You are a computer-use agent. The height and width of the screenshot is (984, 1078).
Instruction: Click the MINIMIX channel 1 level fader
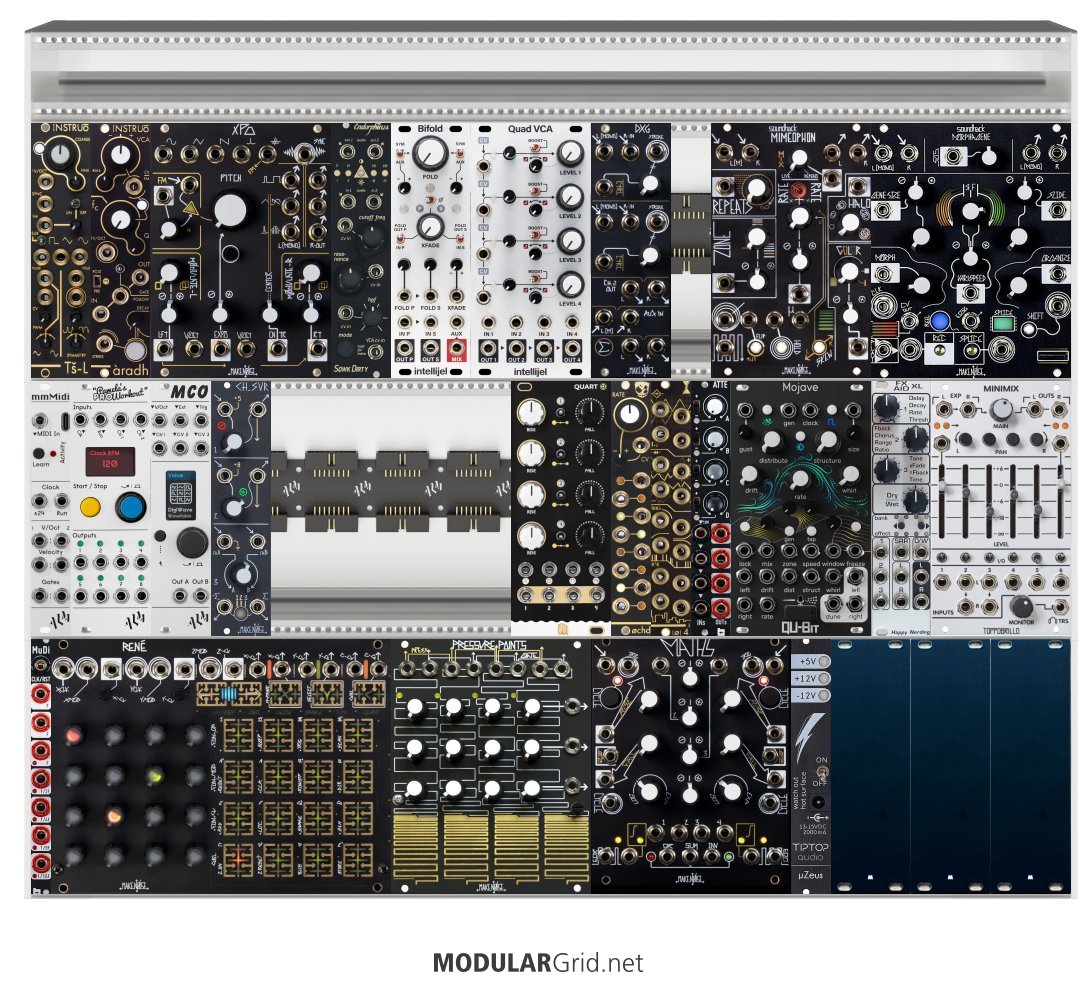[x=943, y=503]
